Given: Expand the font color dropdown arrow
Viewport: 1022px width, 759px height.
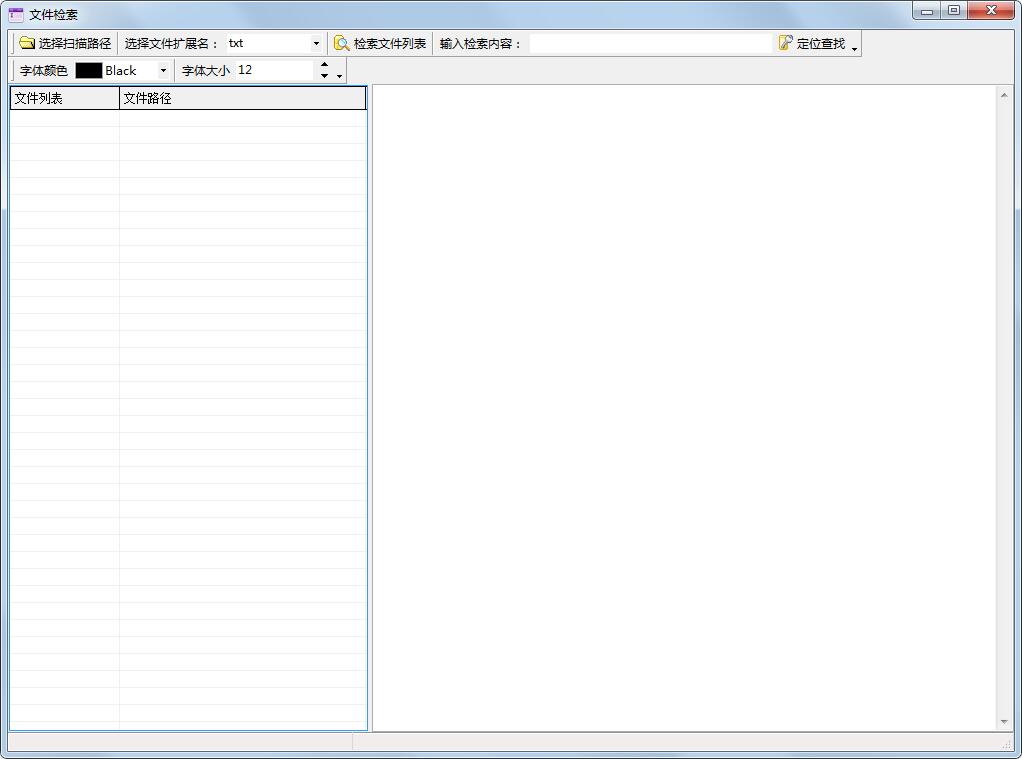Looking at the screenshot, I should click(x=163, y=70).
